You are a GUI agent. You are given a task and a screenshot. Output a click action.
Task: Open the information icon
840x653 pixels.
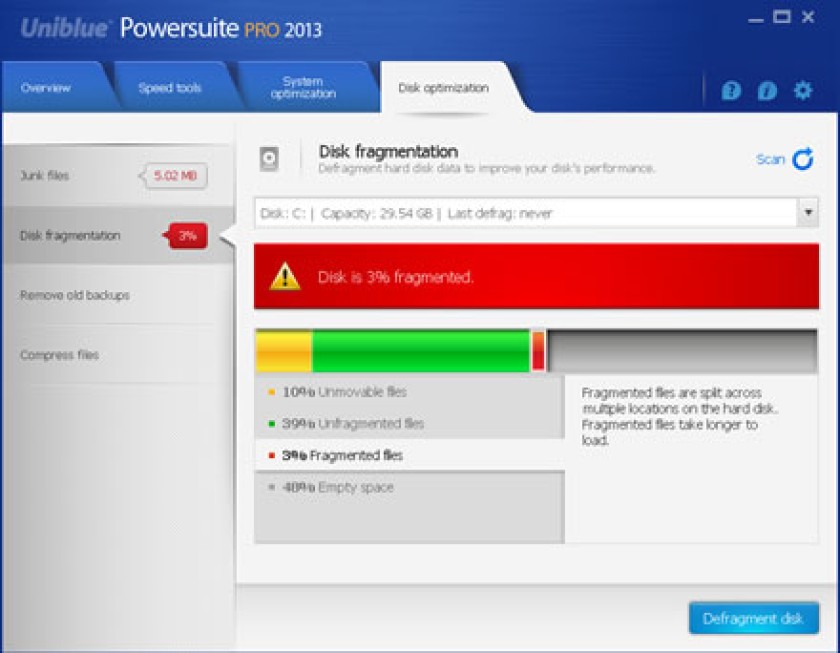click(x=767, y=91)
